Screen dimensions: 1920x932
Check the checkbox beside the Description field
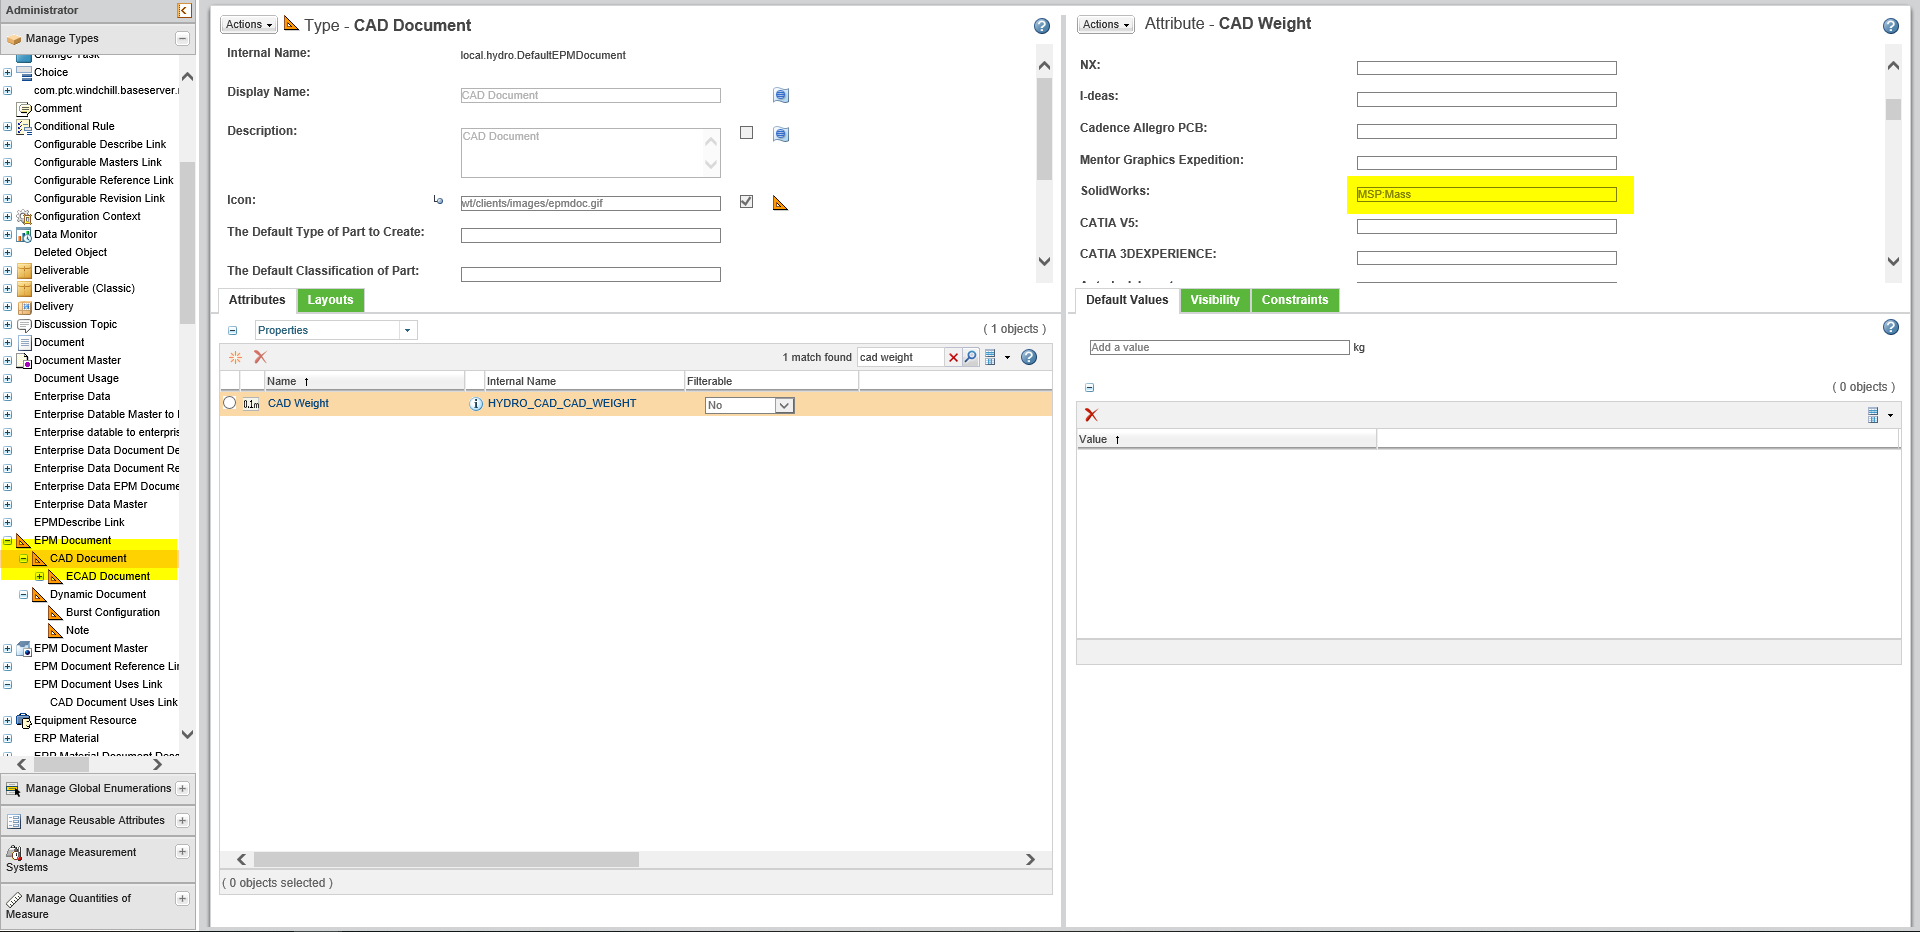(x=746, y=132)
